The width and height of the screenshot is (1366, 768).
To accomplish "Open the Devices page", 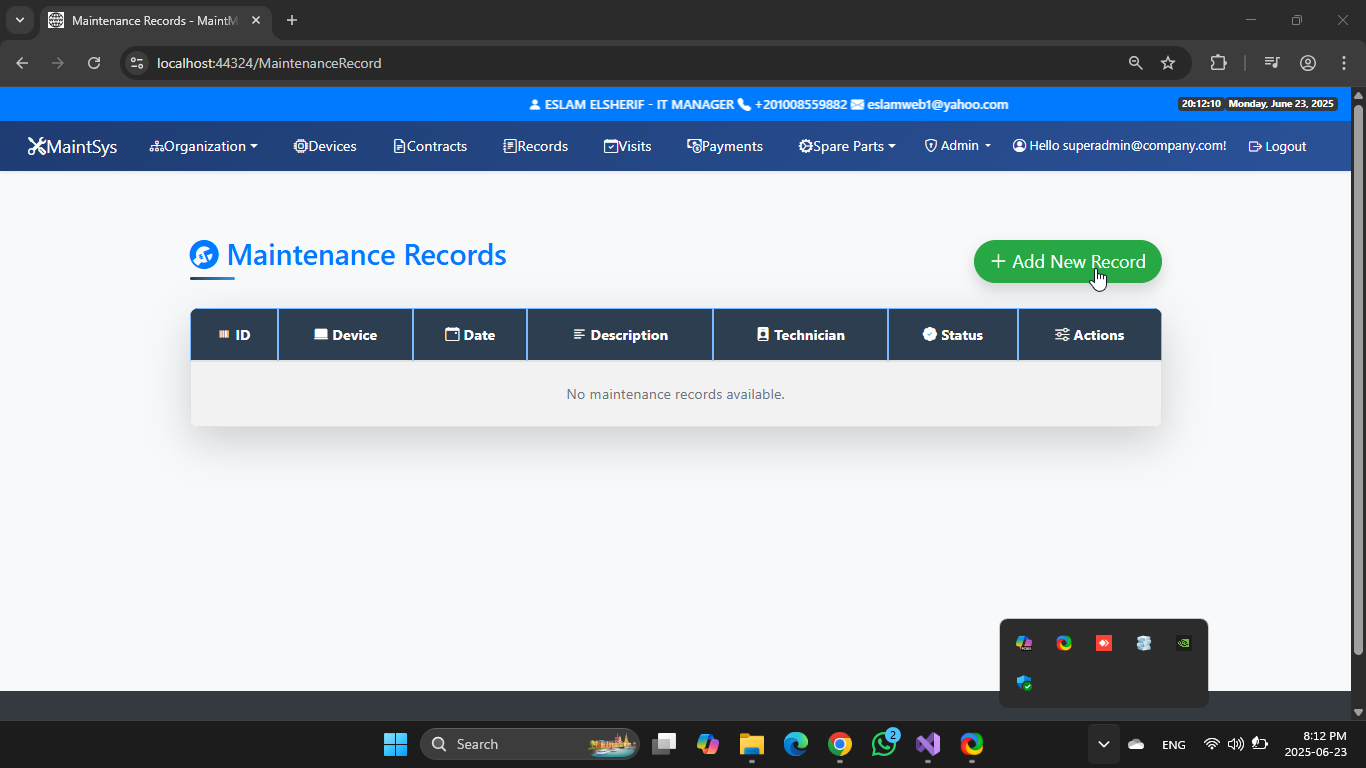I will 325,146.
